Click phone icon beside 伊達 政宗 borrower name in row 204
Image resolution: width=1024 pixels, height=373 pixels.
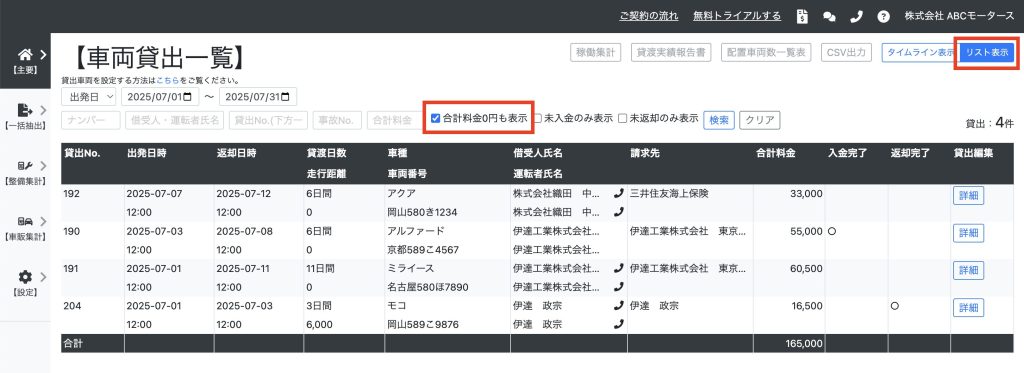[x=618, y=305]
